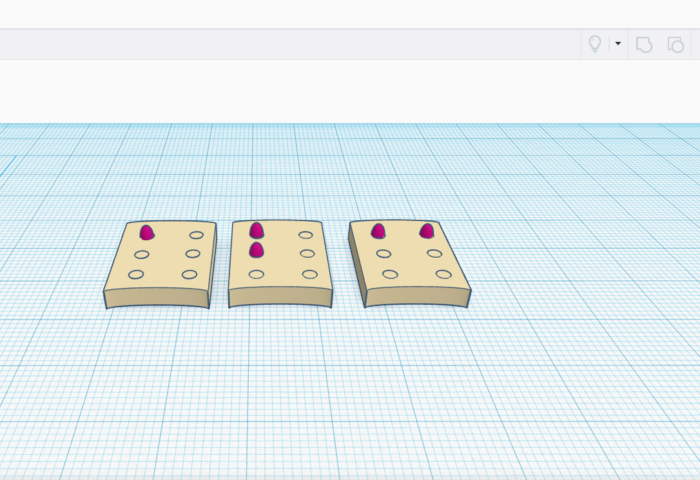
Task: Click the bottom-left hole on left block
Action: pyautogui.click(x=136, y=274)
